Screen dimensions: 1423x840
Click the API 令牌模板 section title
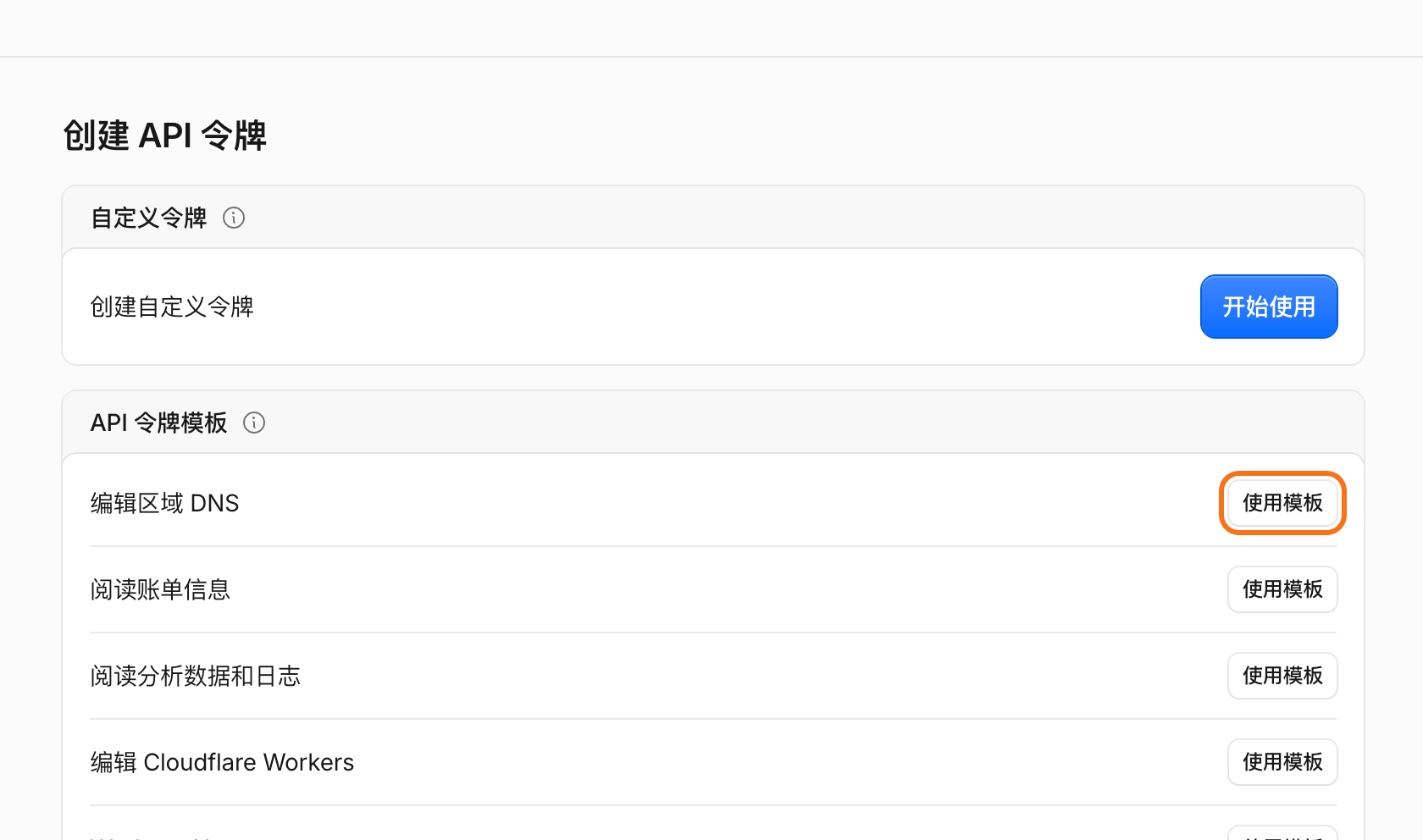(x=159, y=423)
